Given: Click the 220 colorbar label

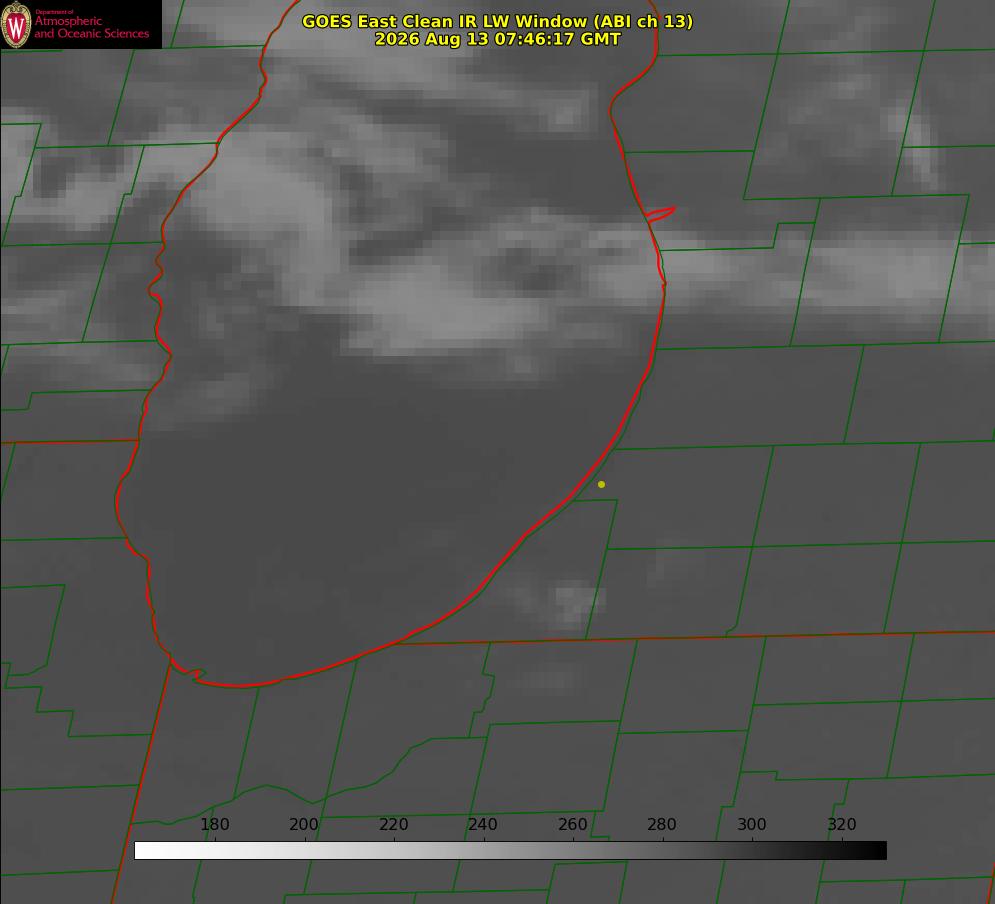Looking at the screenshot, I should (x=393, y=824).
